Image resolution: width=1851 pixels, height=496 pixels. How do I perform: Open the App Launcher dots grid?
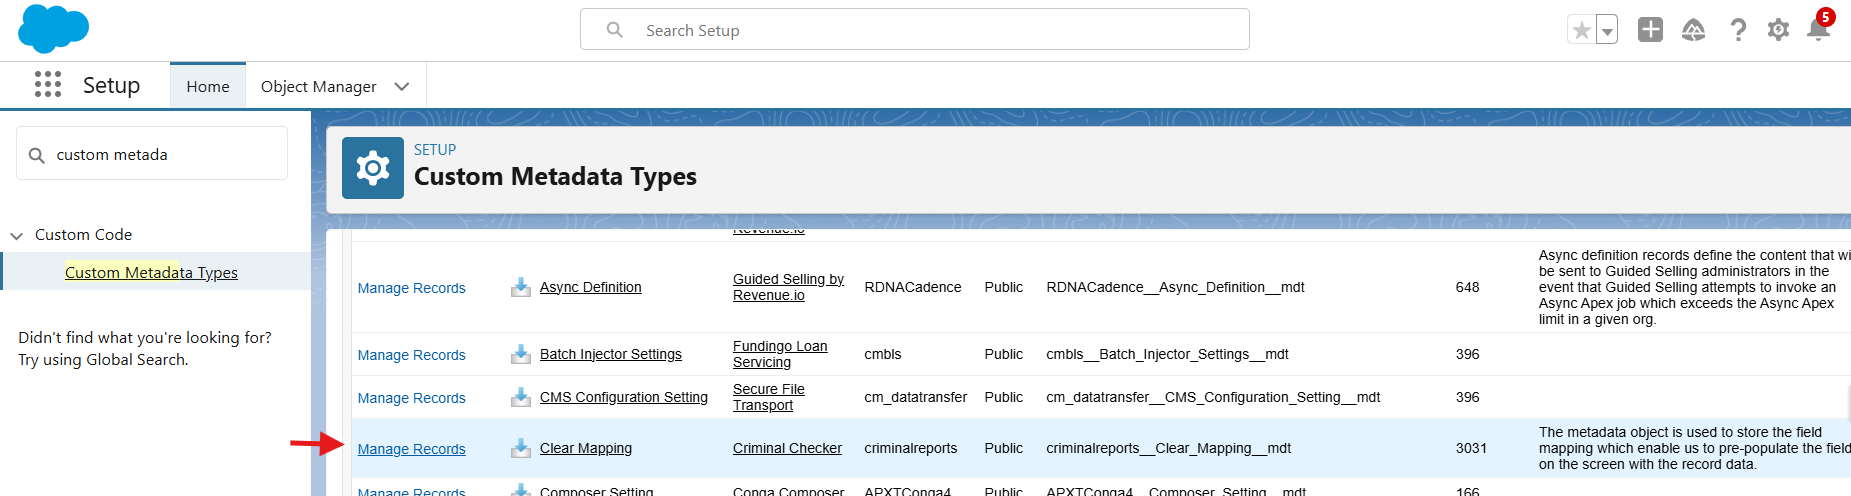pos(48,84)
